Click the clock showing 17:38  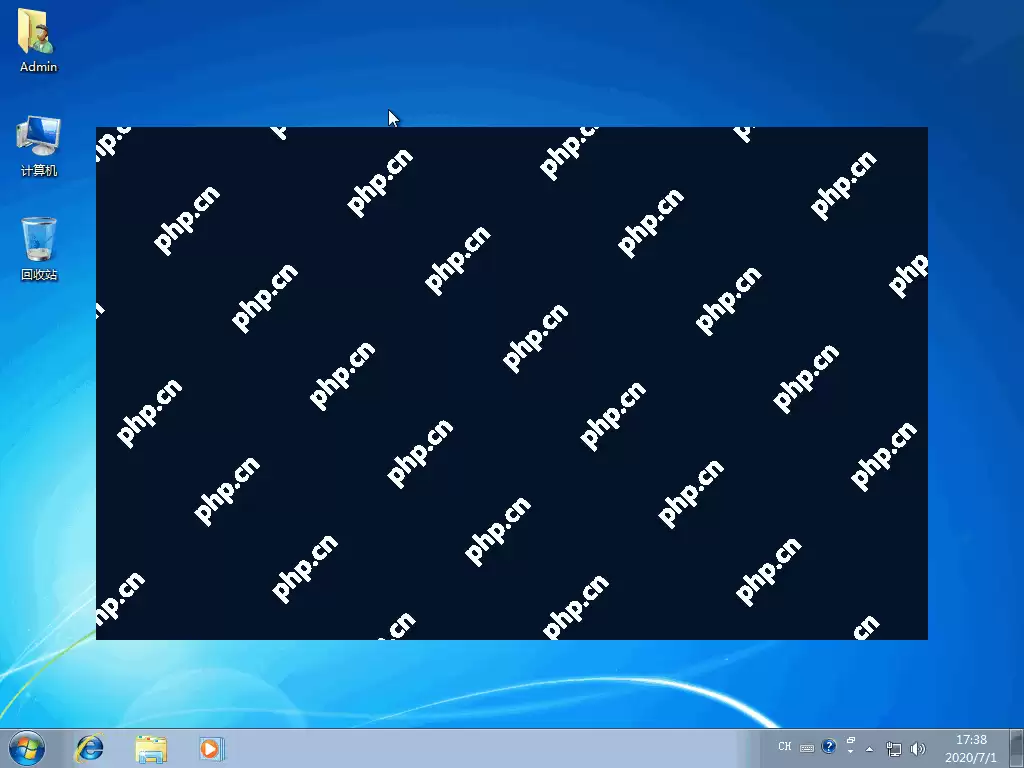[969, 740]
